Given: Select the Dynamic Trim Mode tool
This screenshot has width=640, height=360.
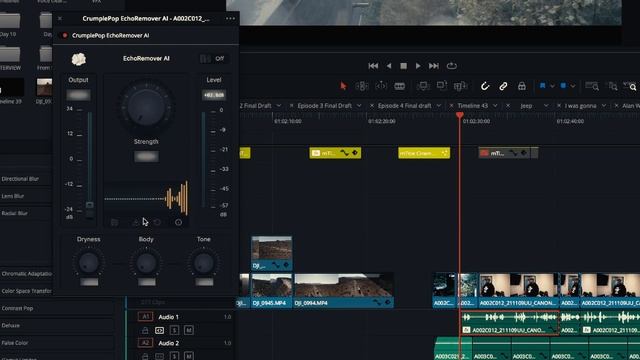Looking at the screenshot, I should point(381,86).
